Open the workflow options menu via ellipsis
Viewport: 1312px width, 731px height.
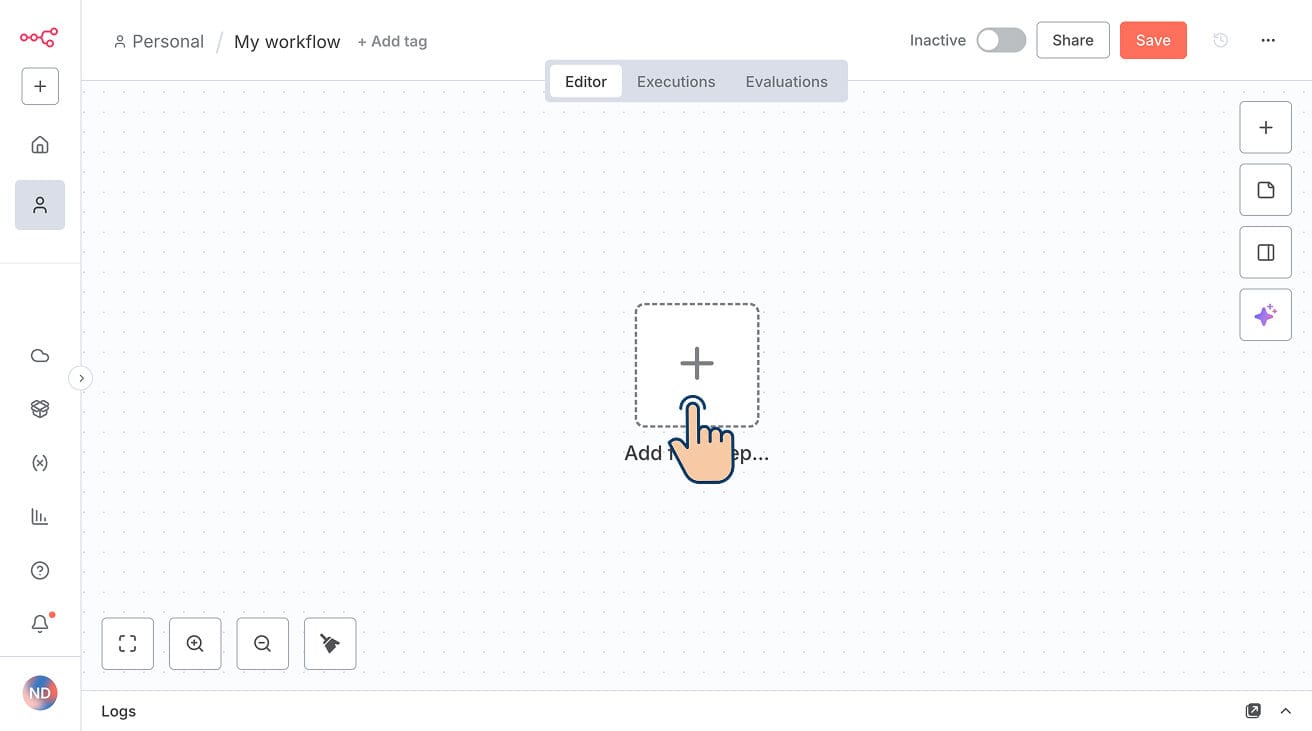1268,40
